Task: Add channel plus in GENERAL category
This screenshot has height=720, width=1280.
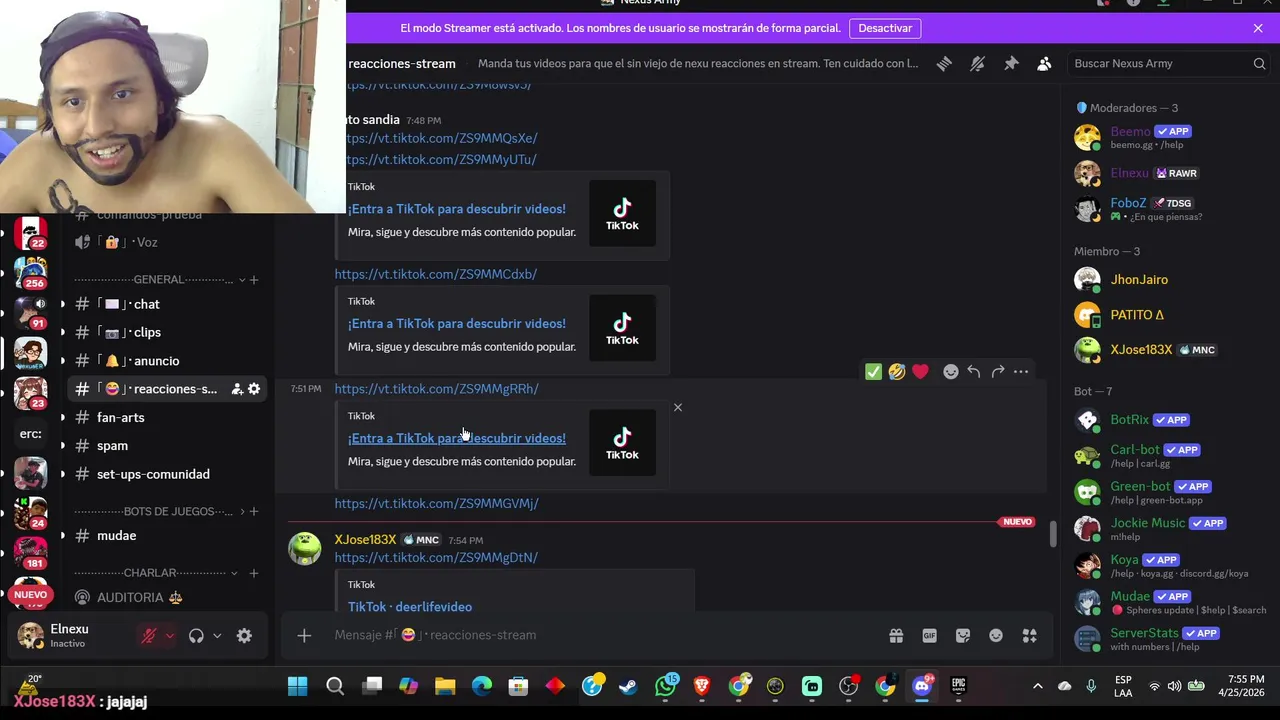Action: [254, 280]
